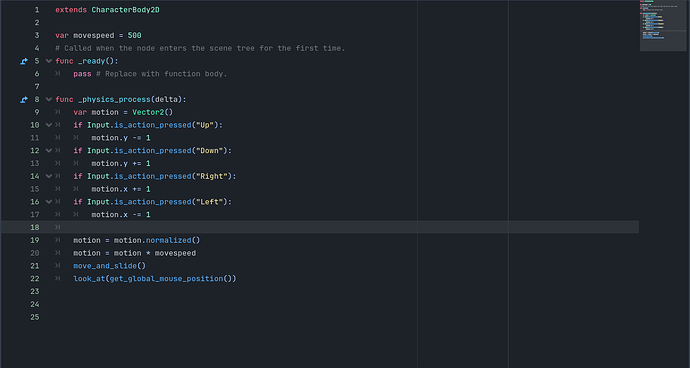
Task: Click "motion.x += 1" on line 15
Action: tap(121, 189)
